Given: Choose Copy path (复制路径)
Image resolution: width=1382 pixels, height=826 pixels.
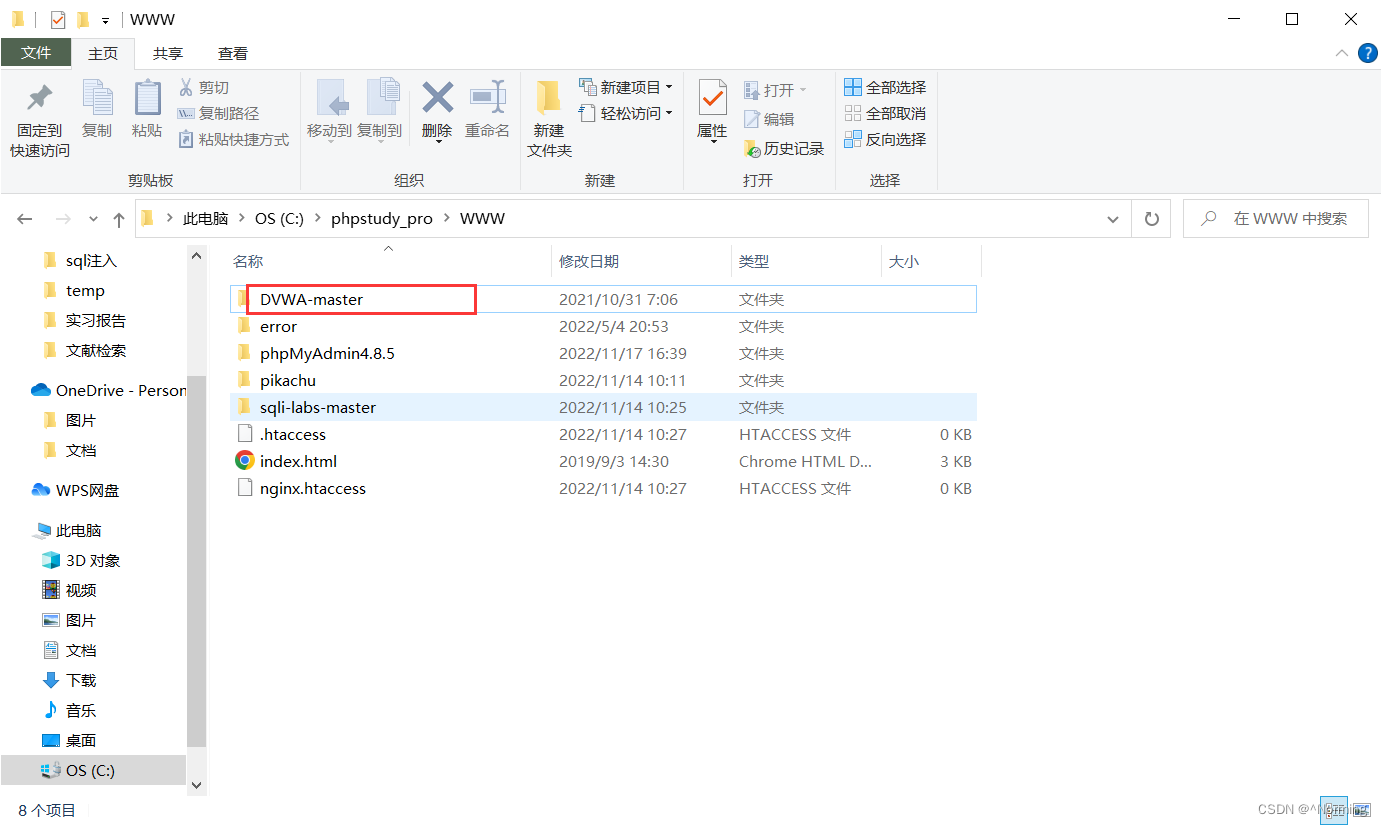Looking at the screenshot, I should pyautogui.click(x=218, y=114).
